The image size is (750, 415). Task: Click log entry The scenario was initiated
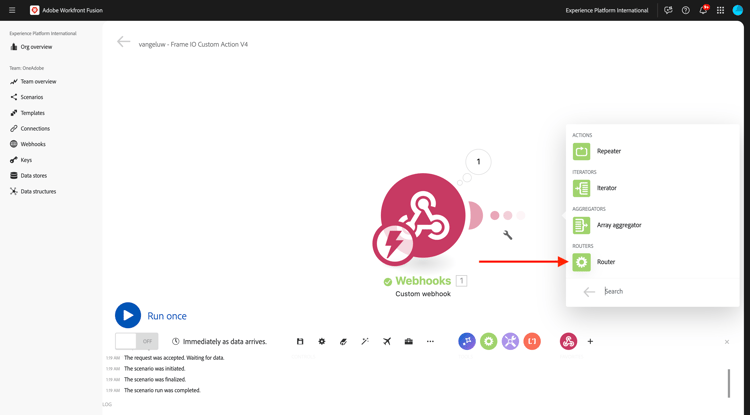tap(154, 369)
